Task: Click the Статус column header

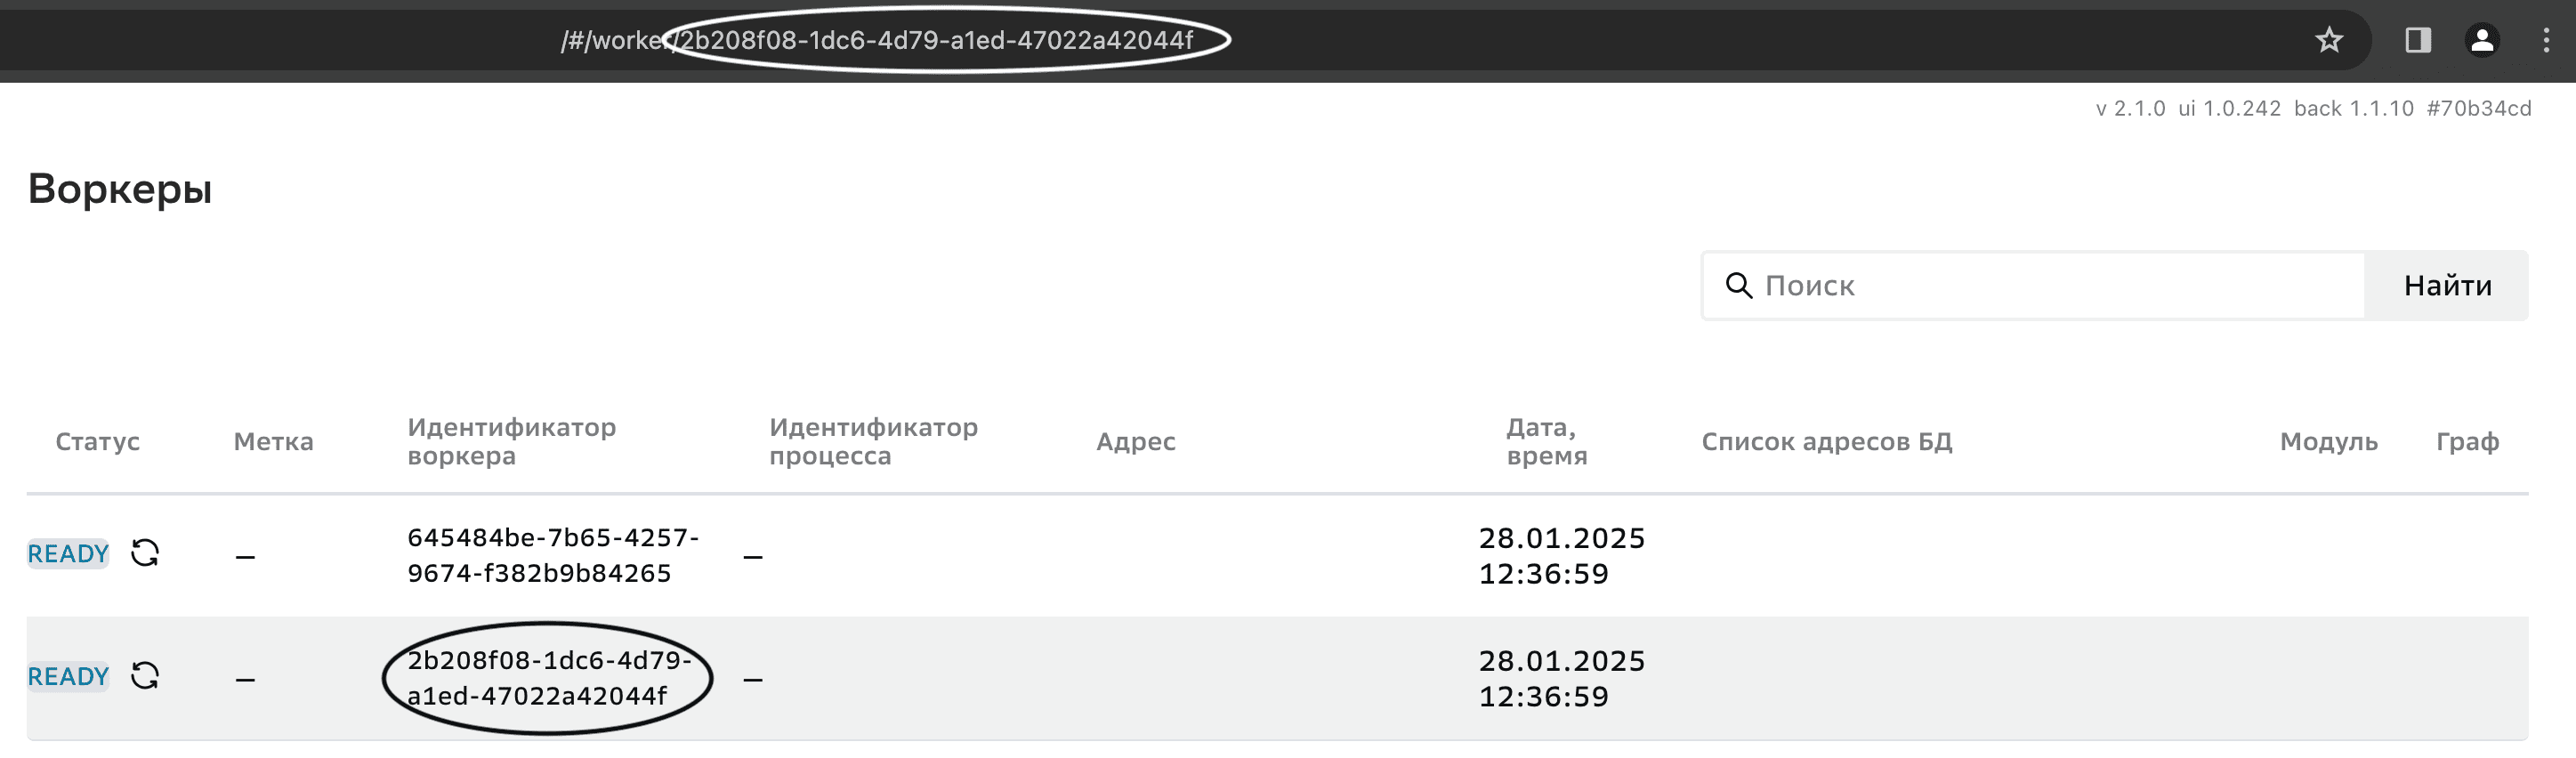Action: pyautogui.click(x=97, y=442)
